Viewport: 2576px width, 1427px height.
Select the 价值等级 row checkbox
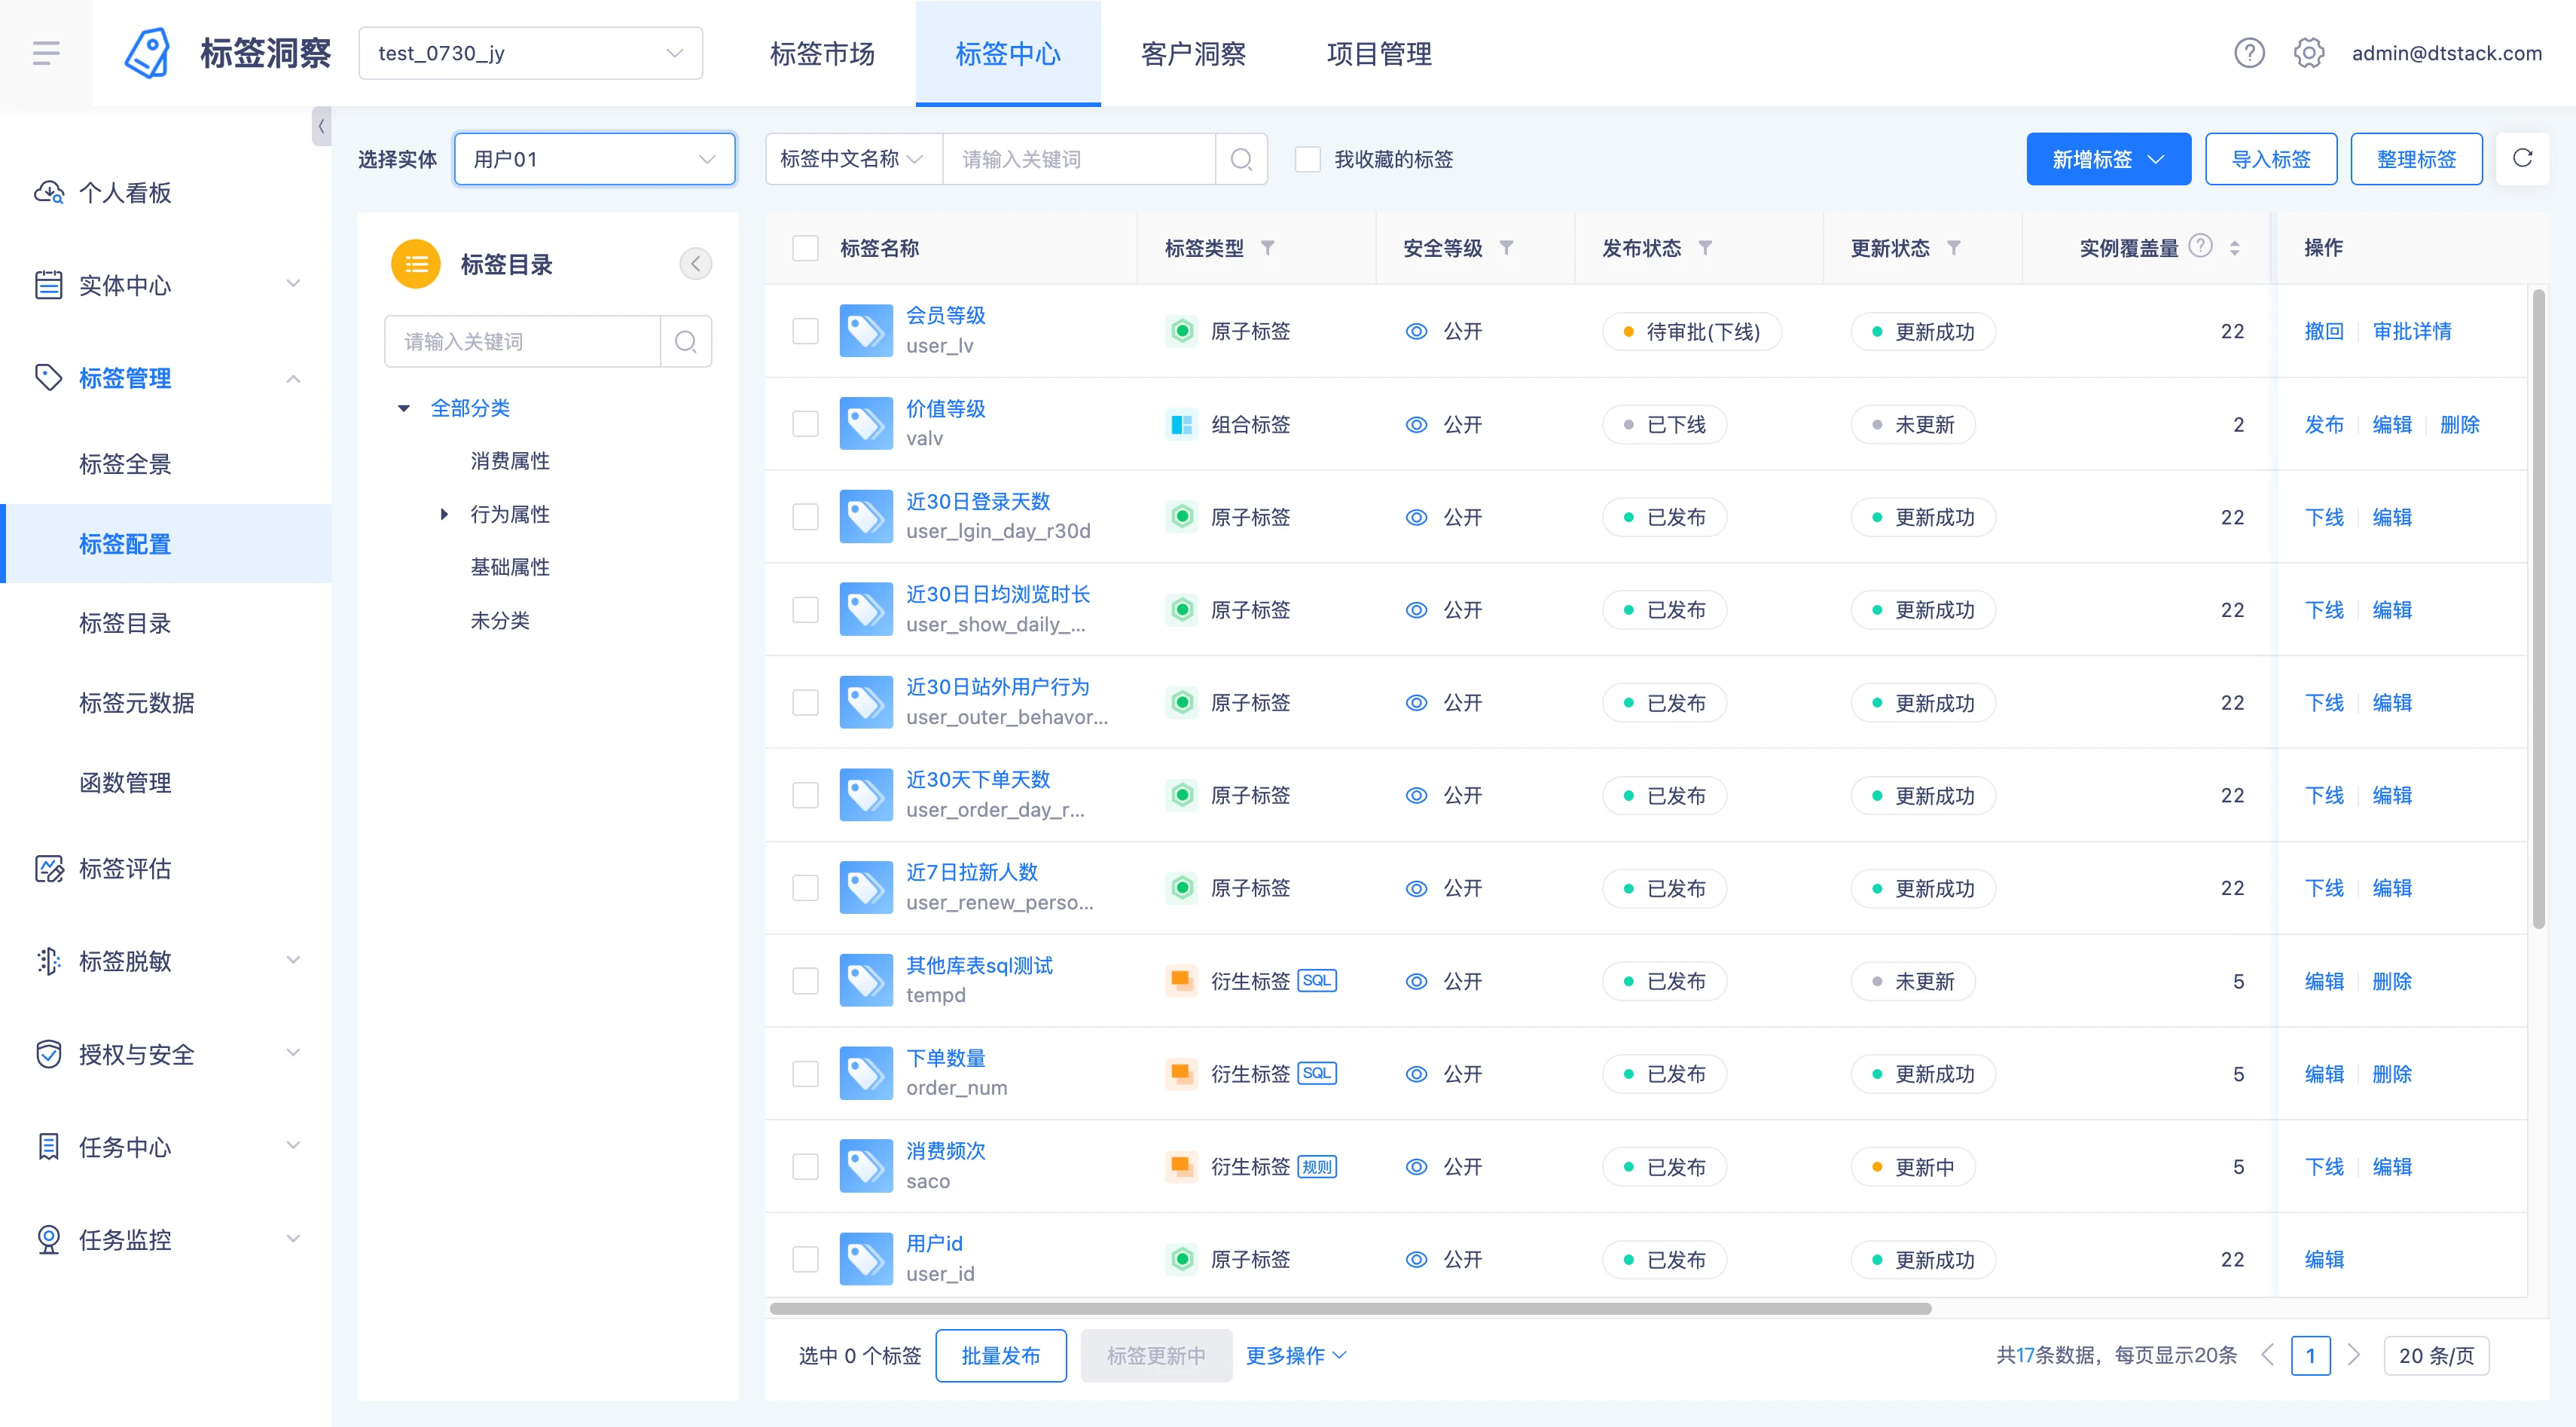(x=805, y=424)
